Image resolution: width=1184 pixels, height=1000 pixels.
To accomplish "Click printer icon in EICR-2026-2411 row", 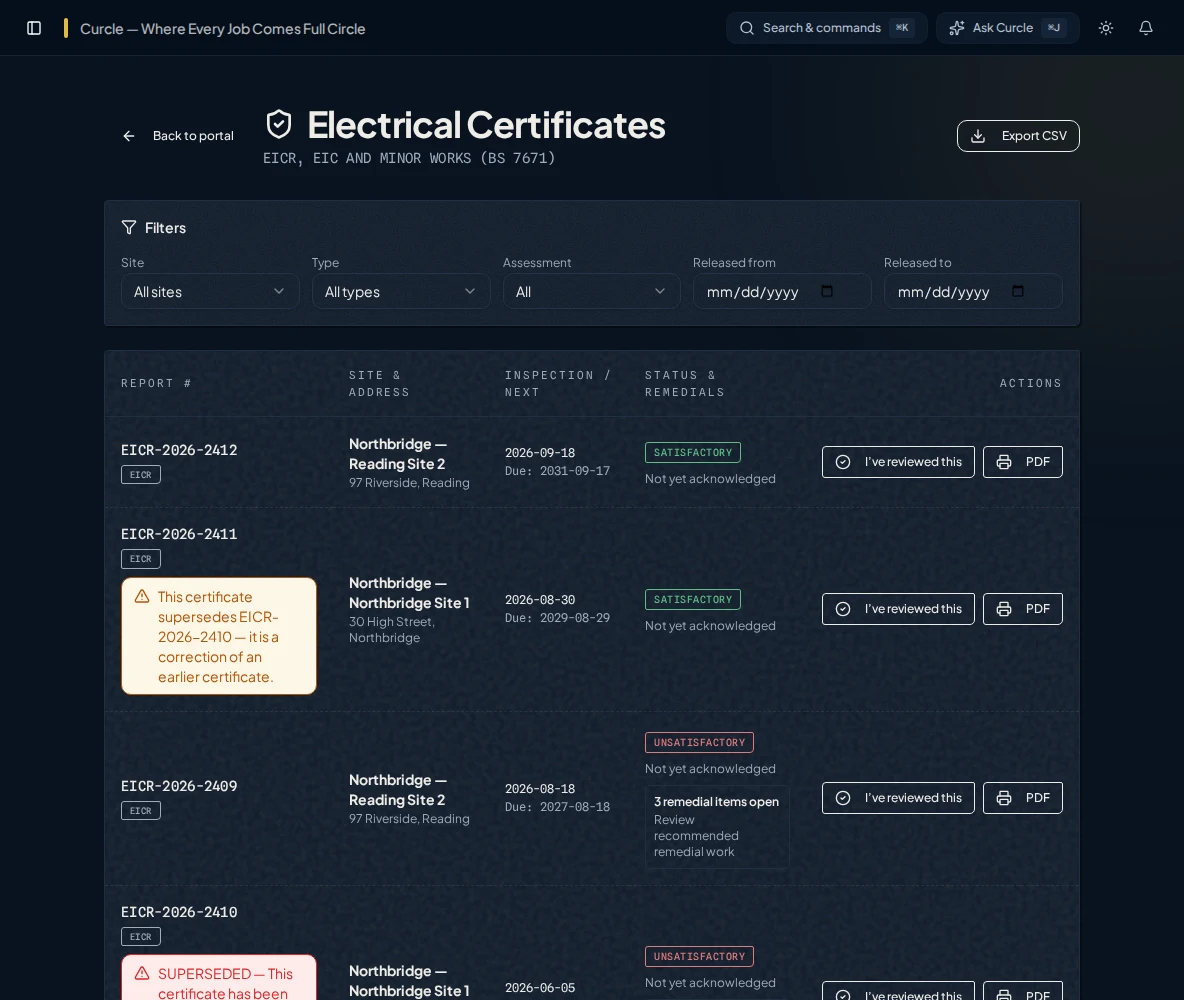I will pyautogui.click(x=1004, y=609).
